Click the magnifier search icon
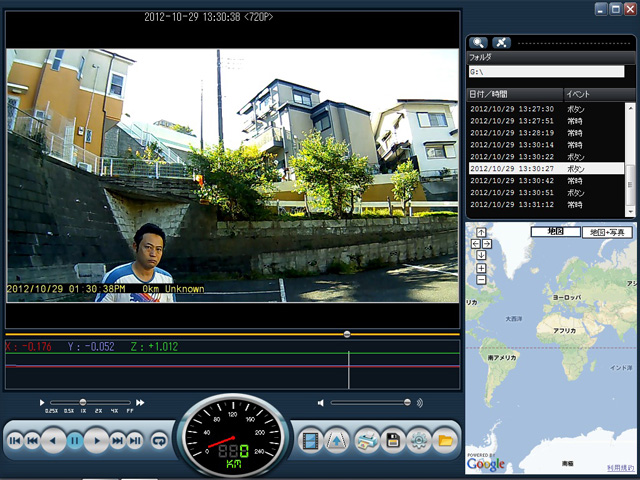The width and height of the screenshot is (640, 480). (479, 43)
